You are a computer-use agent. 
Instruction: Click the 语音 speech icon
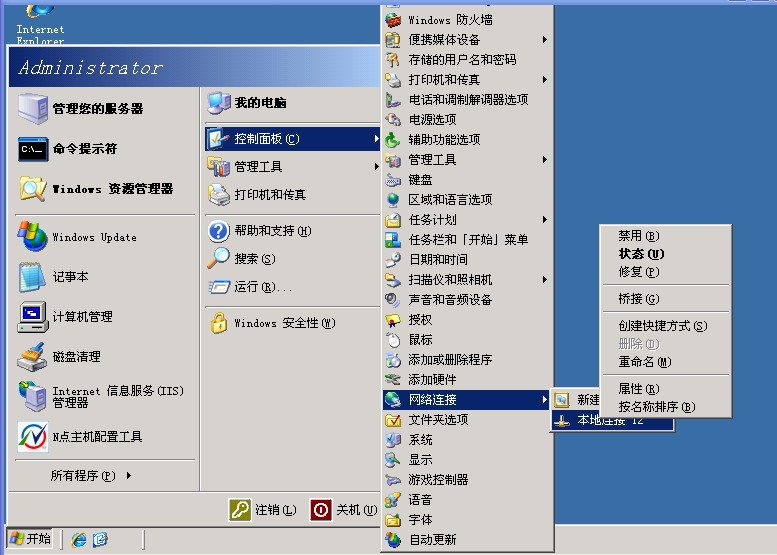(393, 500)
